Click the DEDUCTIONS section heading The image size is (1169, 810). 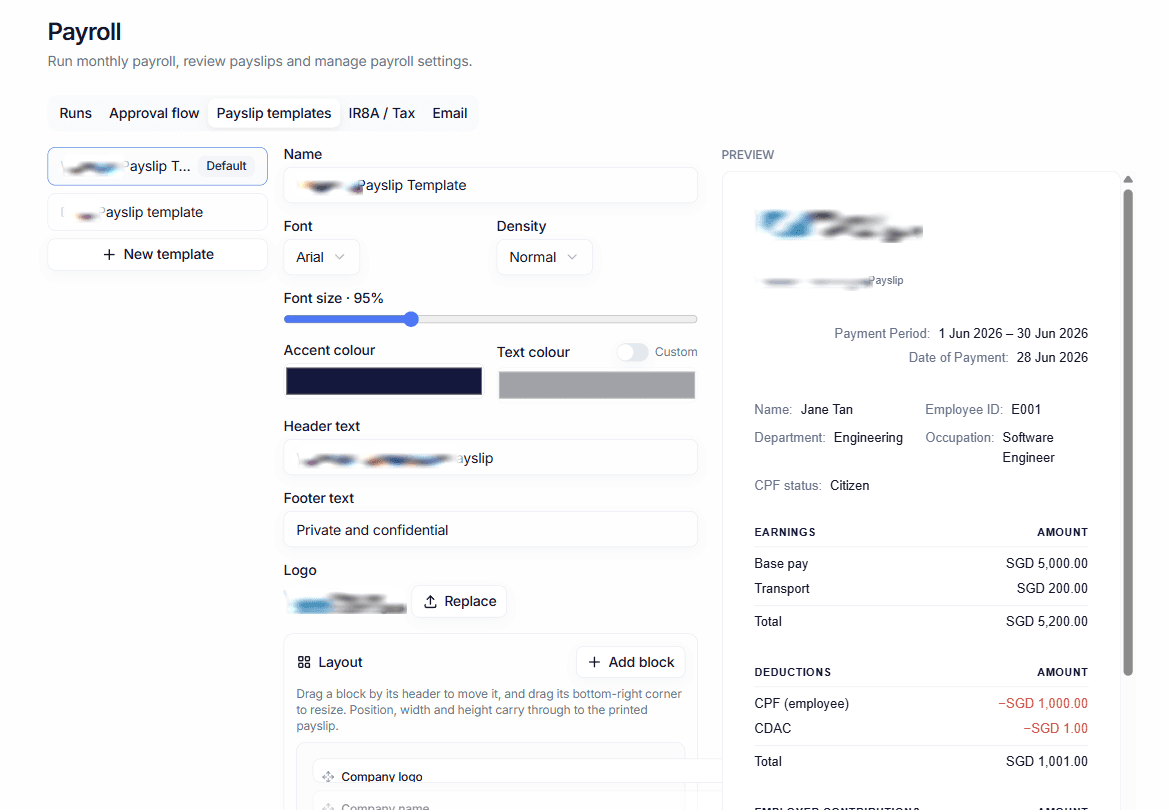[793, 672]
